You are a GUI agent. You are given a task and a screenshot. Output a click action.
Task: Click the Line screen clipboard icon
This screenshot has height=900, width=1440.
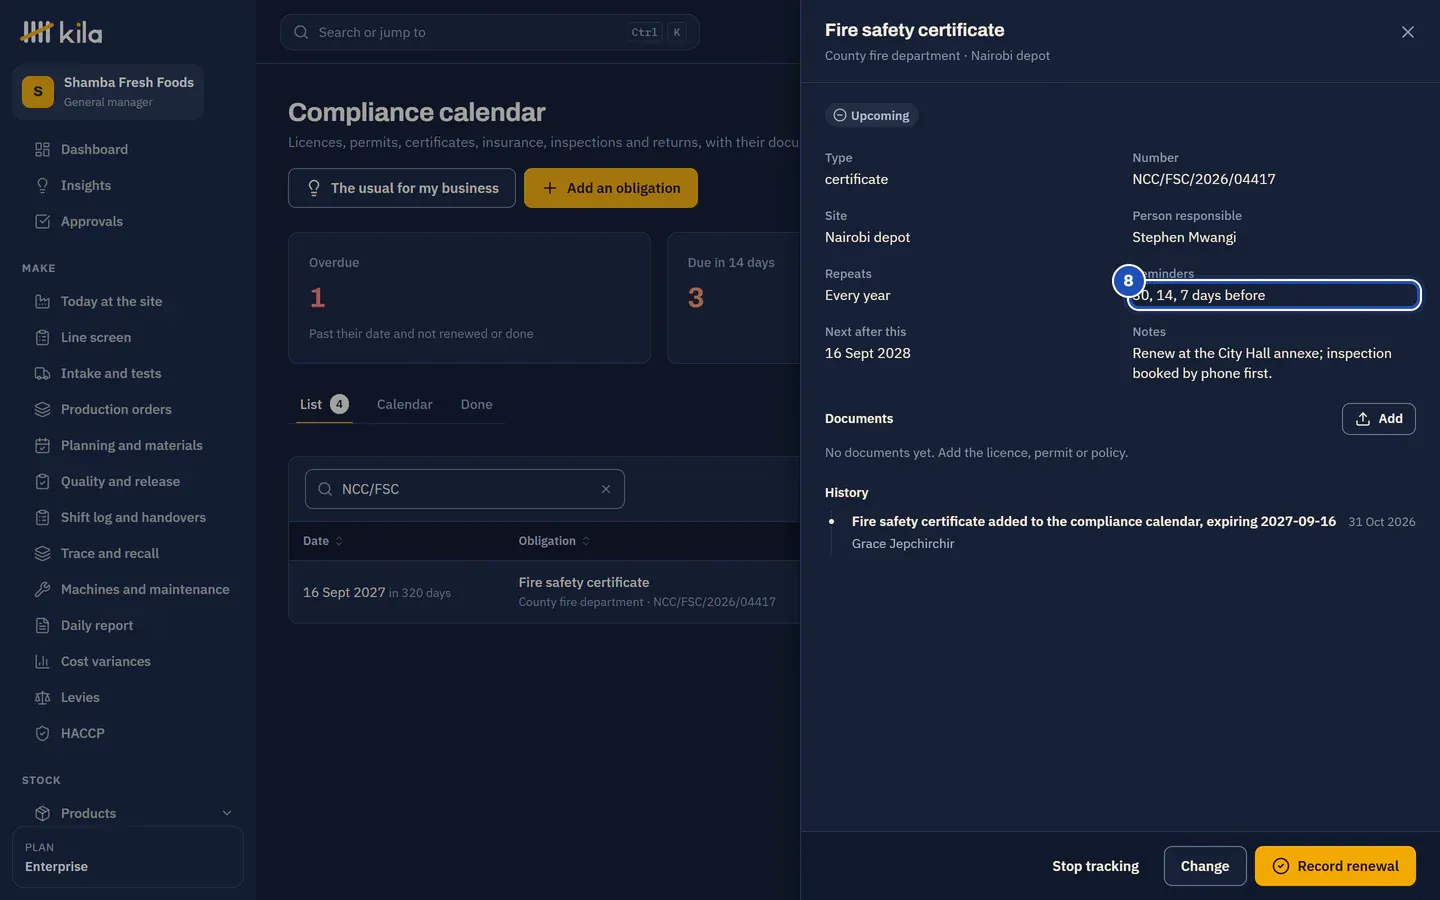tap(42, 338)
